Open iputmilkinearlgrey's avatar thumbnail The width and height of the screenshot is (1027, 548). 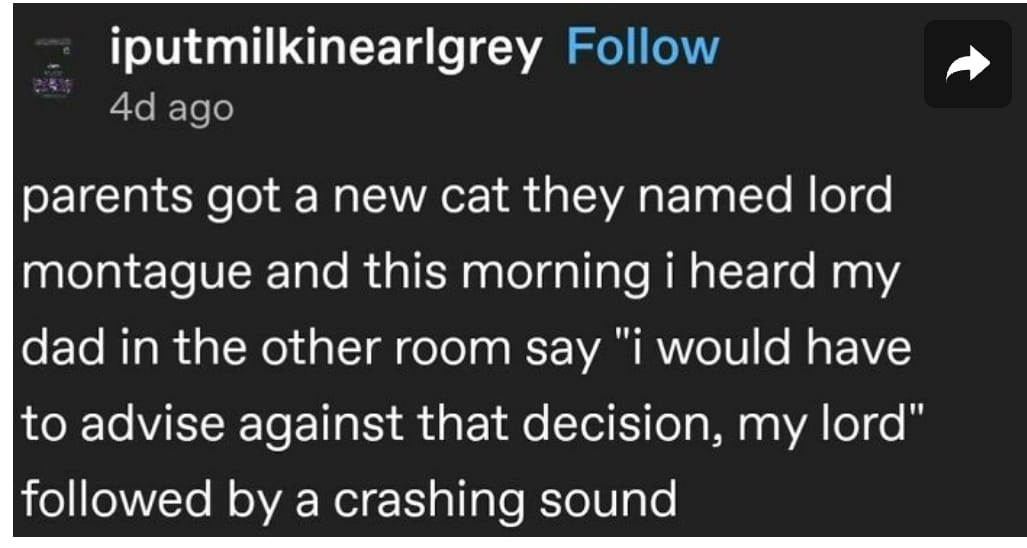pyautogui.click(x=53, y=68)
